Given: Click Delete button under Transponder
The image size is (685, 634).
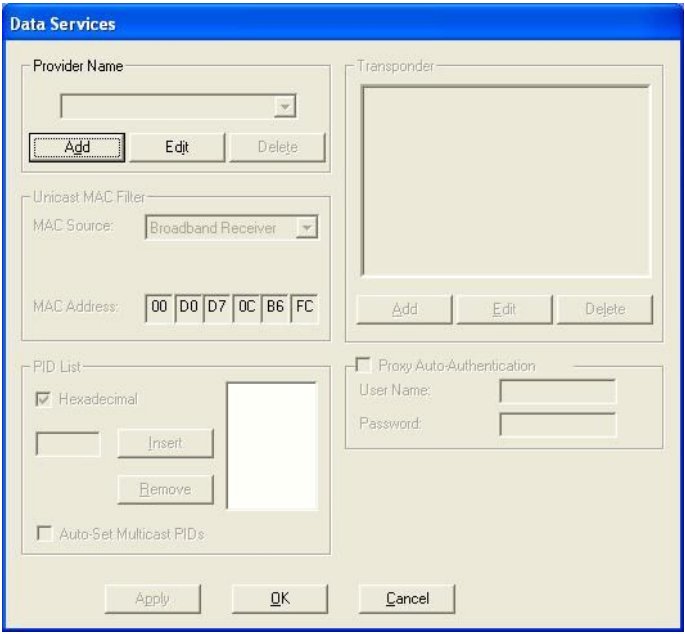Looking at the screenshot, I should (605, 309).
